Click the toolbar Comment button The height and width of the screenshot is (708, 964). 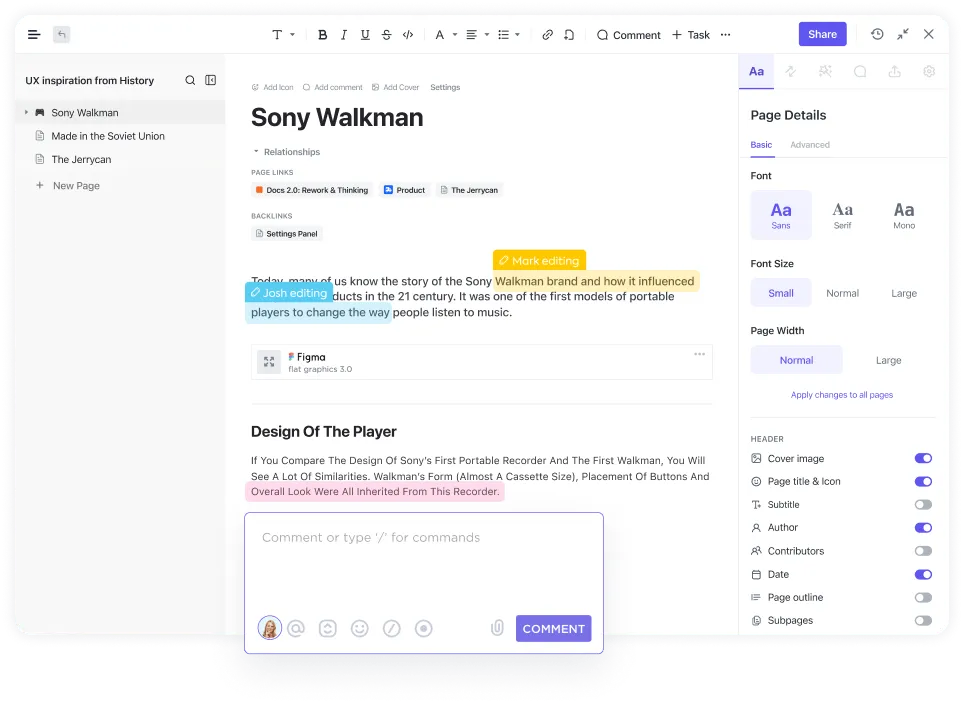[628, 35]
